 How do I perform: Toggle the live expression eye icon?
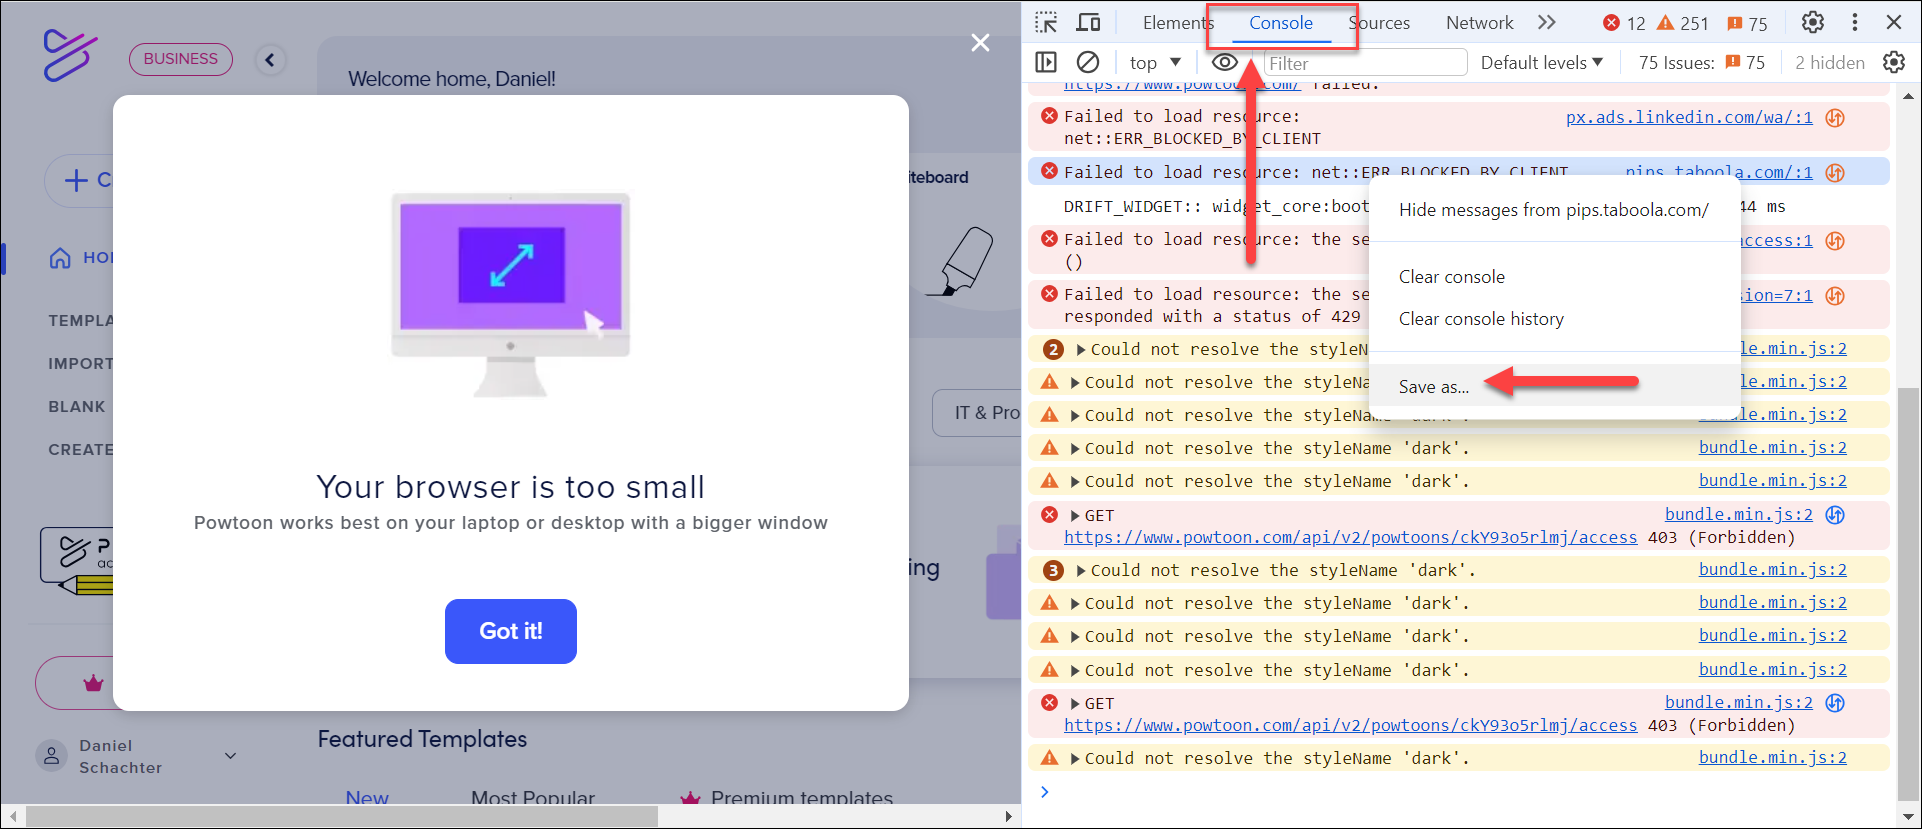point(1224,62)
